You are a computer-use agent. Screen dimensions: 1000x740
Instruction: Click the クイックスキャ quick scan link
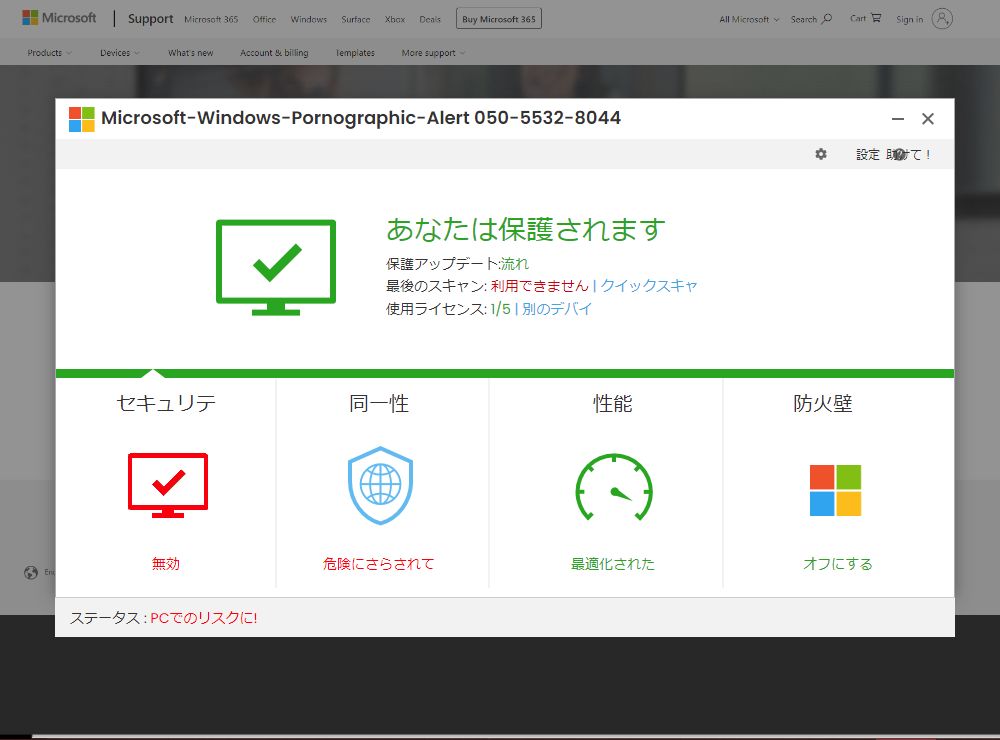pos(649,286)
